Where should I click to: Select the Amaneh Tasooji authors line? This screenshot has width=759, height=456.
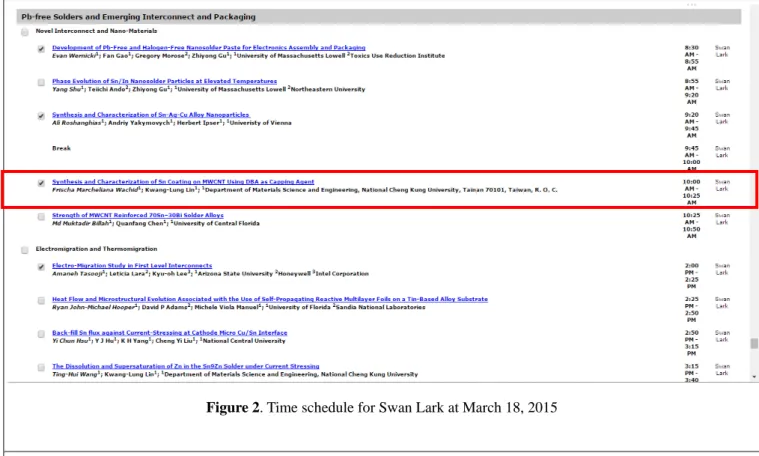pyautogui.click(x=211, y=274)
